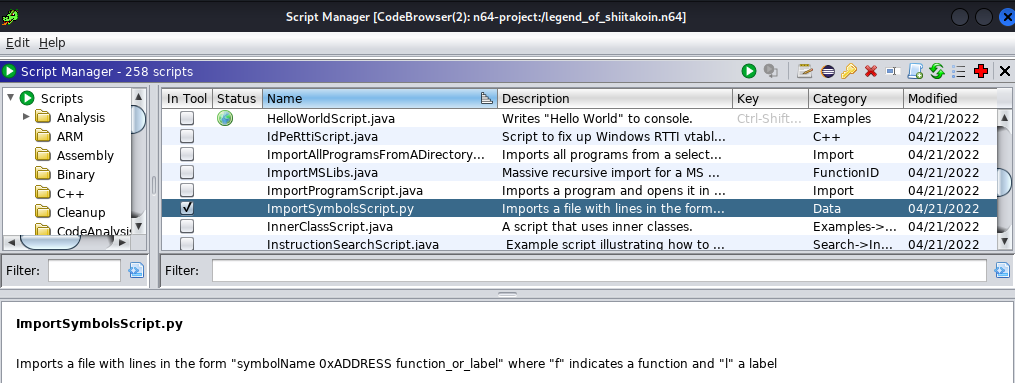Toggle In Tool checkbox for InnerClassScript.java
The width and height of the screenshot is (1015, 383).
coord(187,226)
